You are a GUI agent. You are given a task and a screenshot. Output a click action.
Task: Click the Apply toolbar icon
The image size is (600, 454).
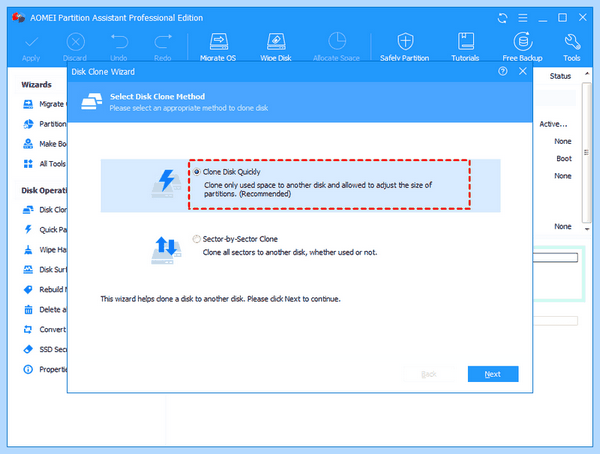(31, 42)
